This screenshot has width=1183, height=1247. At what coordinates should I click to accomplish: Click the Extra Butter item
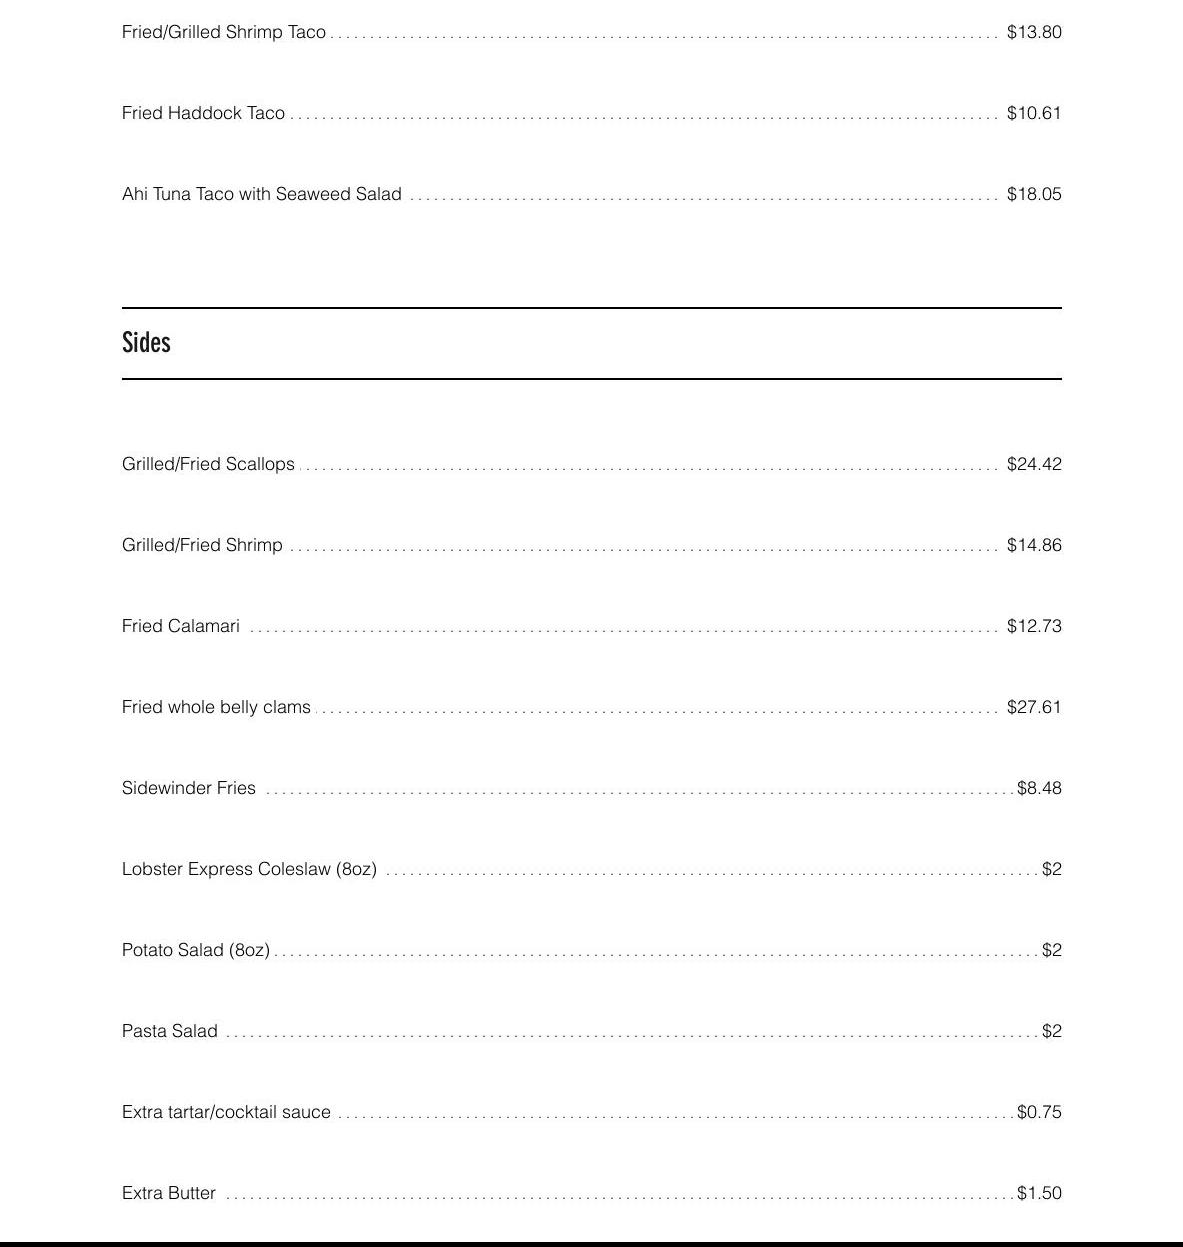click(169, 1193)
